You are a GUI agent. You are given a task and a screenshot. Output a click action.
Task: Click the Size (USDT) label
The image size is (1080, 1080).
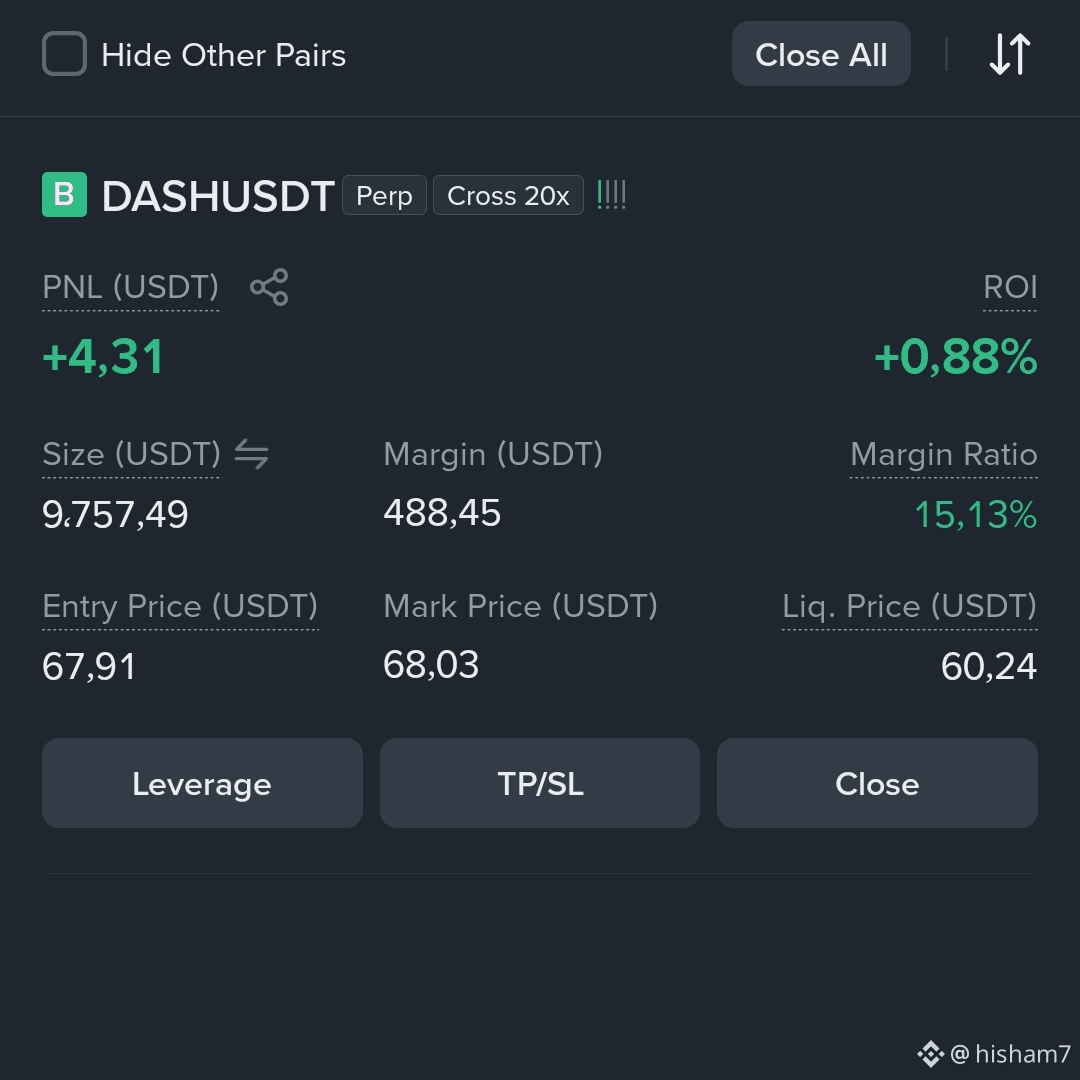[x=132, y=455]
